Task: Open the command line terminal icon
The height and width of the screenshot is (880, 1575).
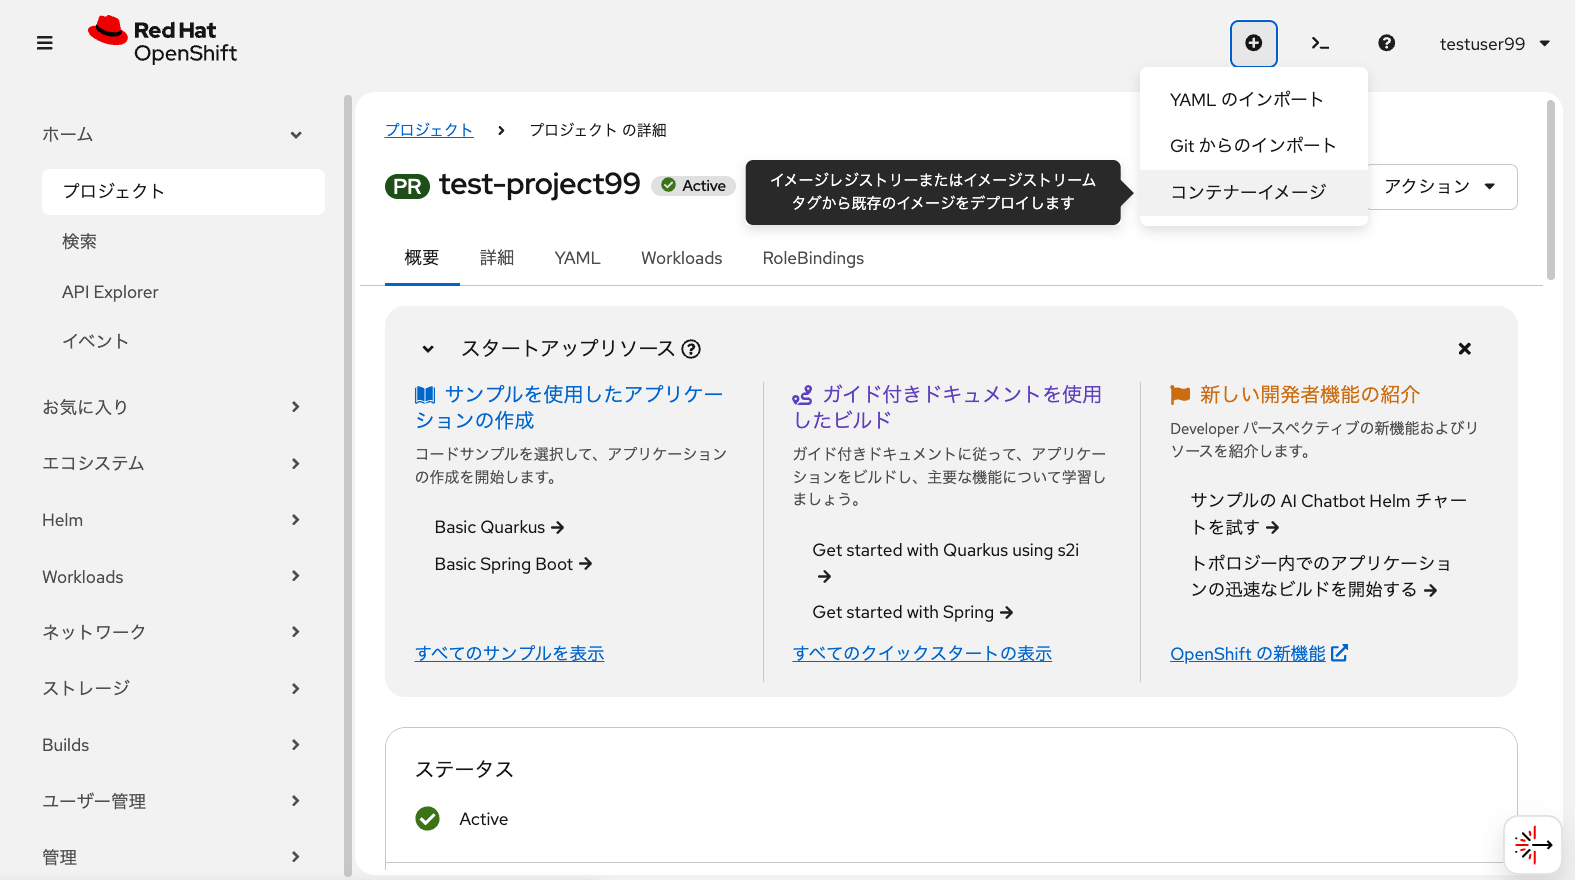Action: tap(1320, 43)
